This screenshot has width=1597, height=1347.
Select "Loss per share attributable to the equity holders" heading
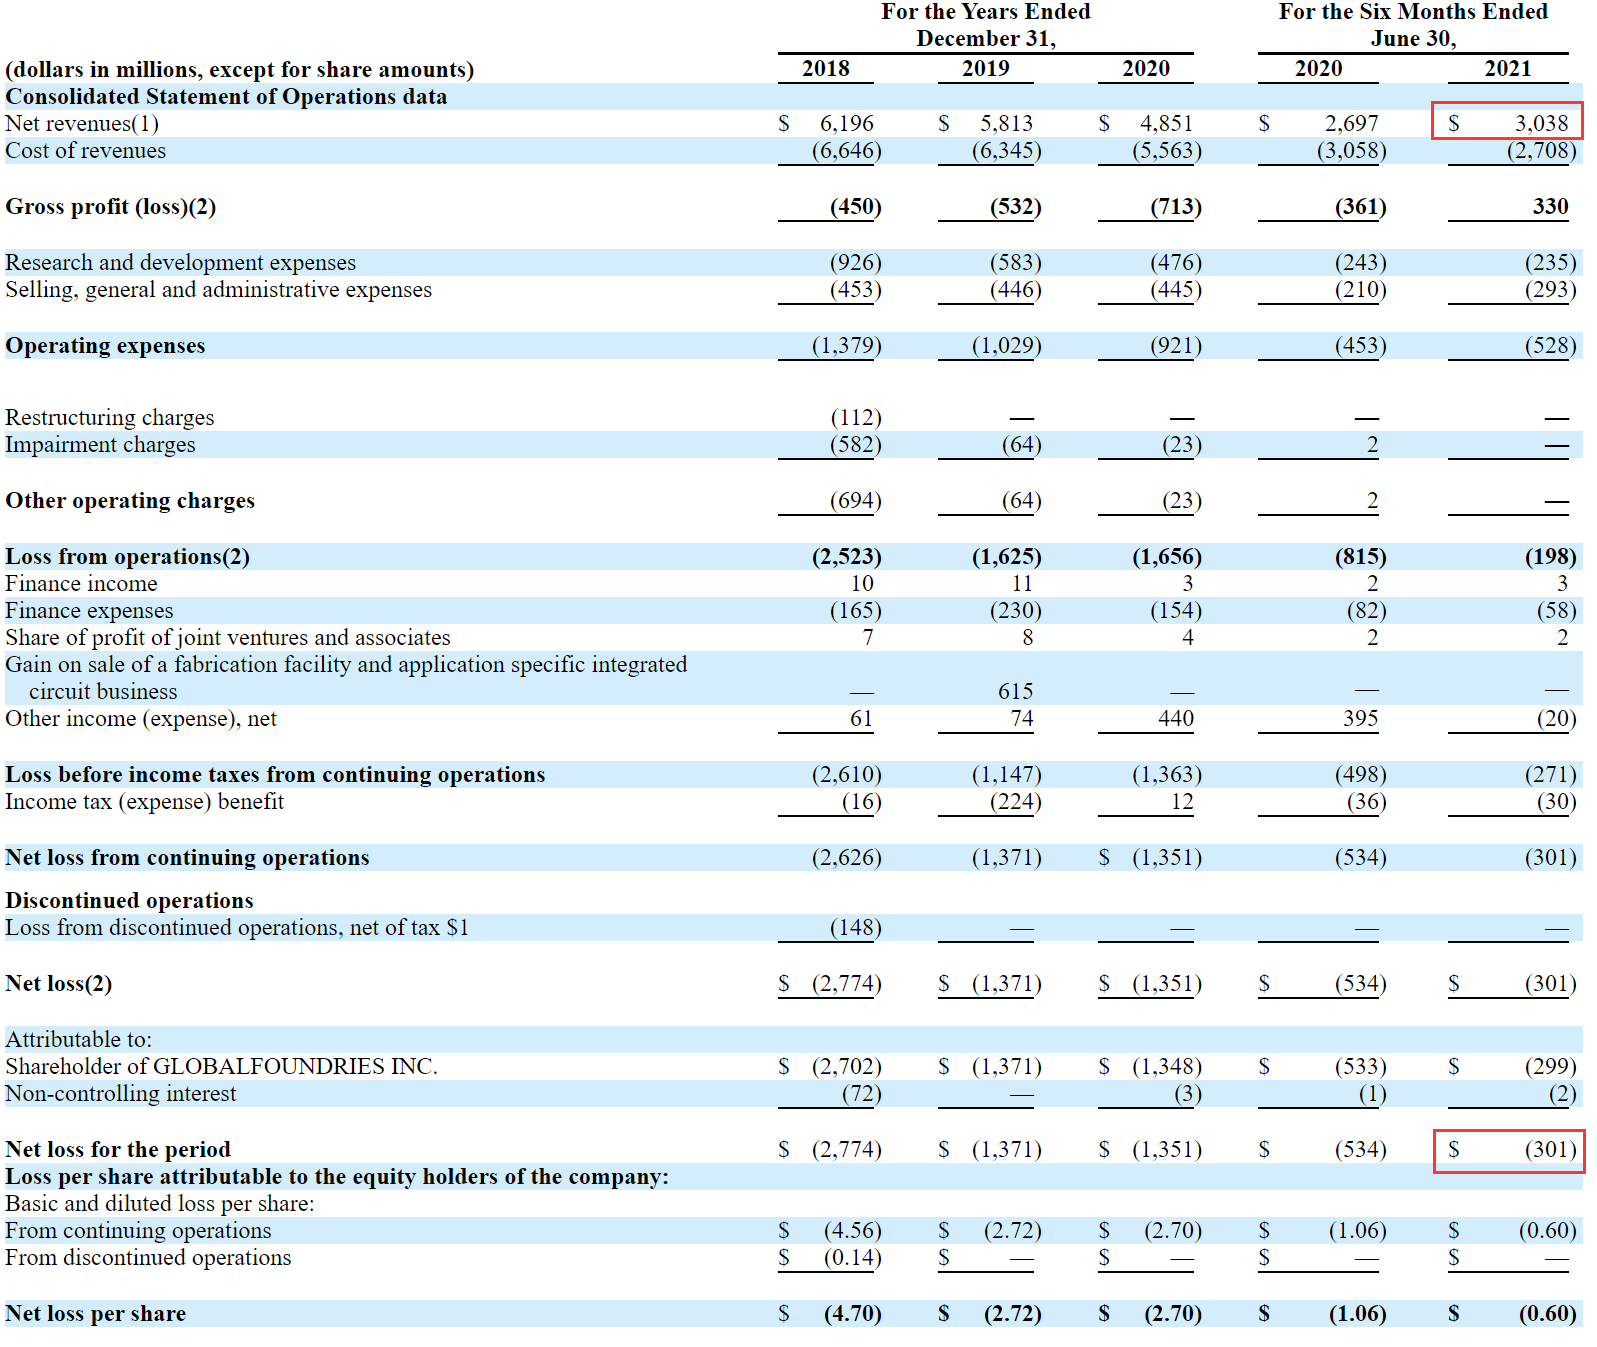337,1176
